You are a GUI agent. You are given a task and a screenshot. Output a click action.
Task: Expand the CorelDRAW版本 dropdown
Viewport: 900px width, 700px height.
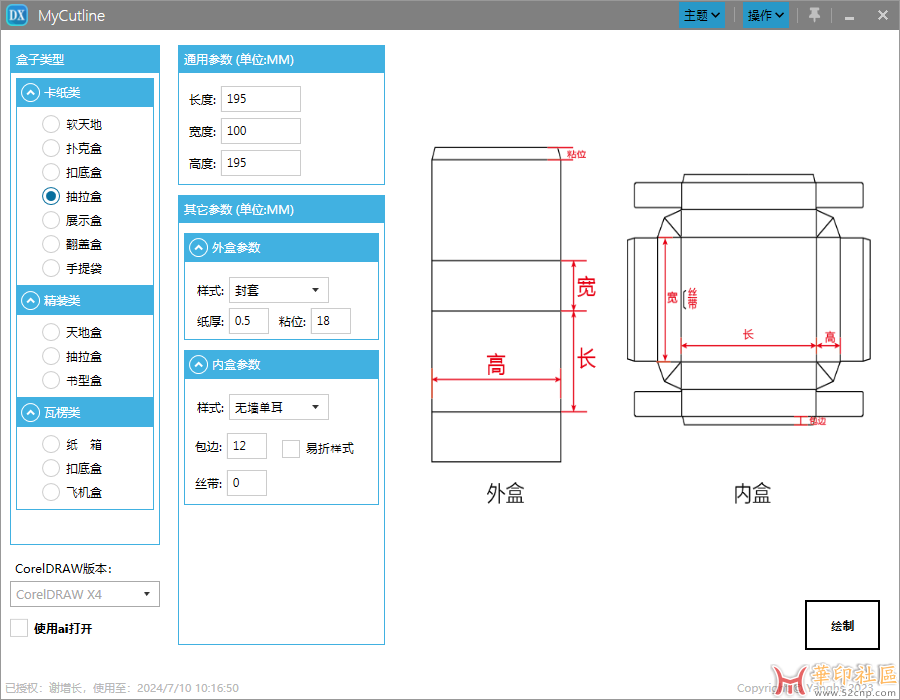tap(86, 594)
